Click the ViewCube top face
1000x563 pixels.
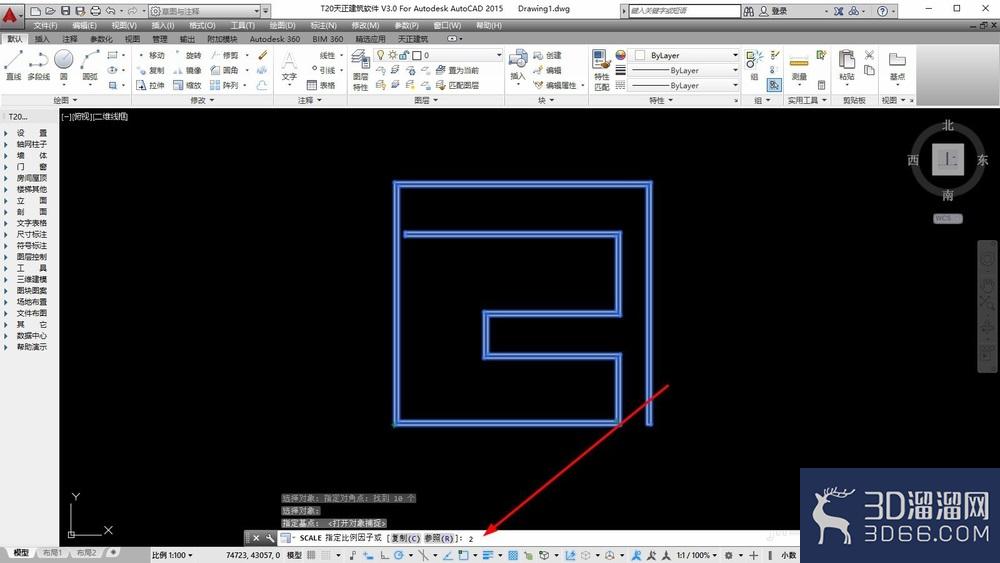948,159
